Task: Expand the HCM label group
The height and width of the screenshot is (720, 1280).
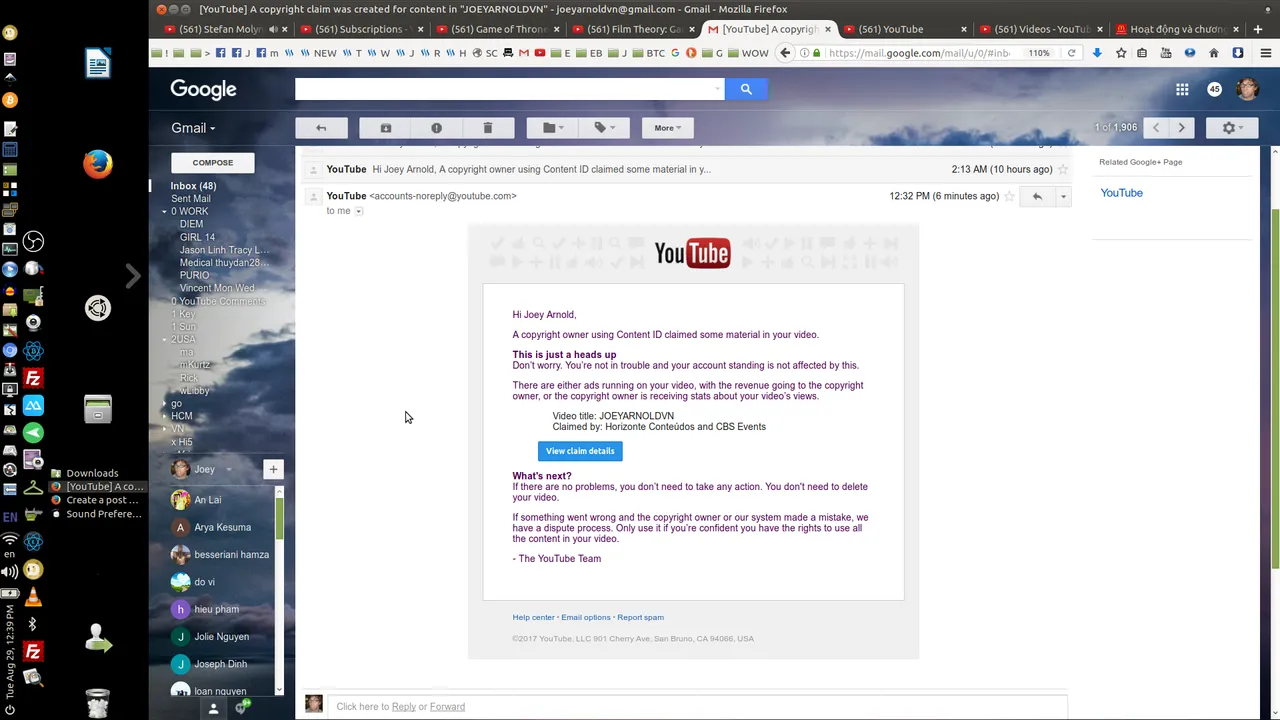Action: 165,416
